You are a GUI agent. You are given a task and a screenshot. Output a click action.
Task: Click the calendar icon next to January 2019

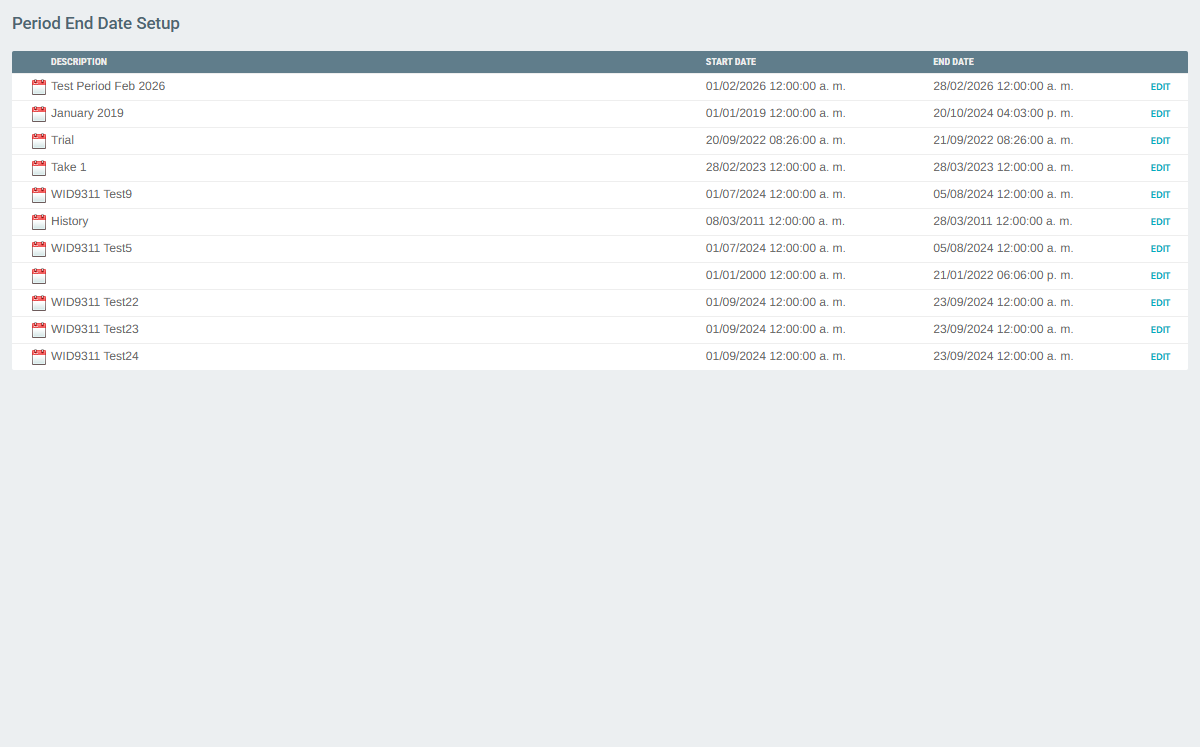pos(39,114)
